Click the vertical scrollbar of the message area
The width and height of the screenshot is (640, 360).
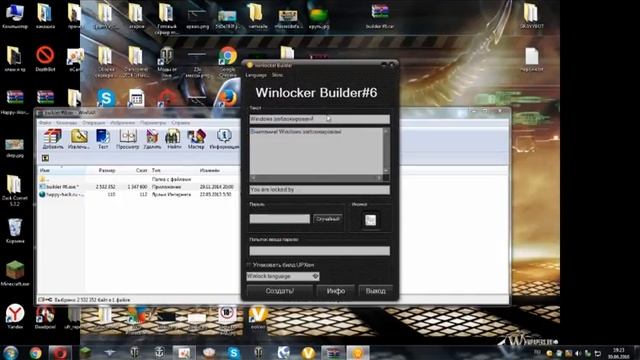tap(386, 151)
